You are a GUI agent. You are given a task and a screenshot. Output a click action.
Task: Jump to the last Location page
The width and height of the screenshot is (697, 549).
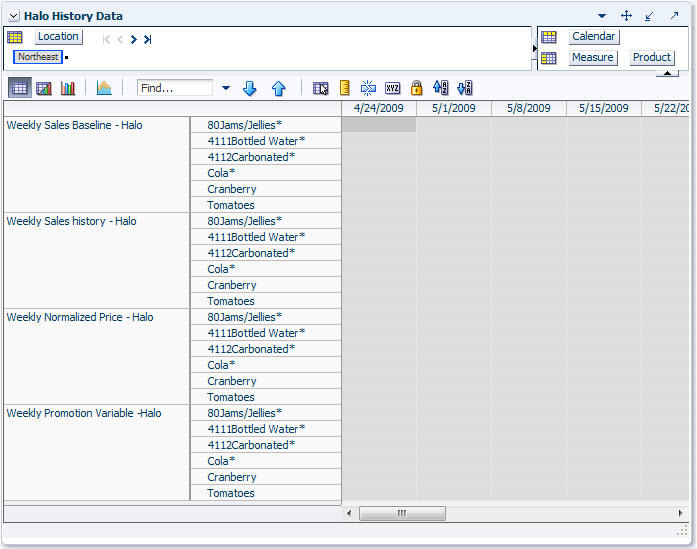click(148, 40)
